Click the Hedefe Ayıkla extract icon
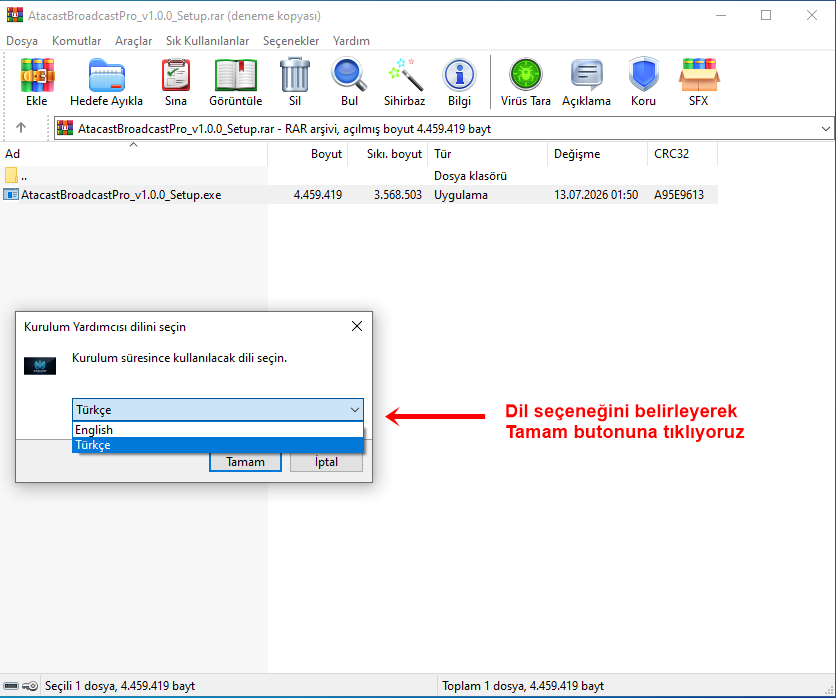The width and height of the screenshot is (836, 698). (107, 75)
